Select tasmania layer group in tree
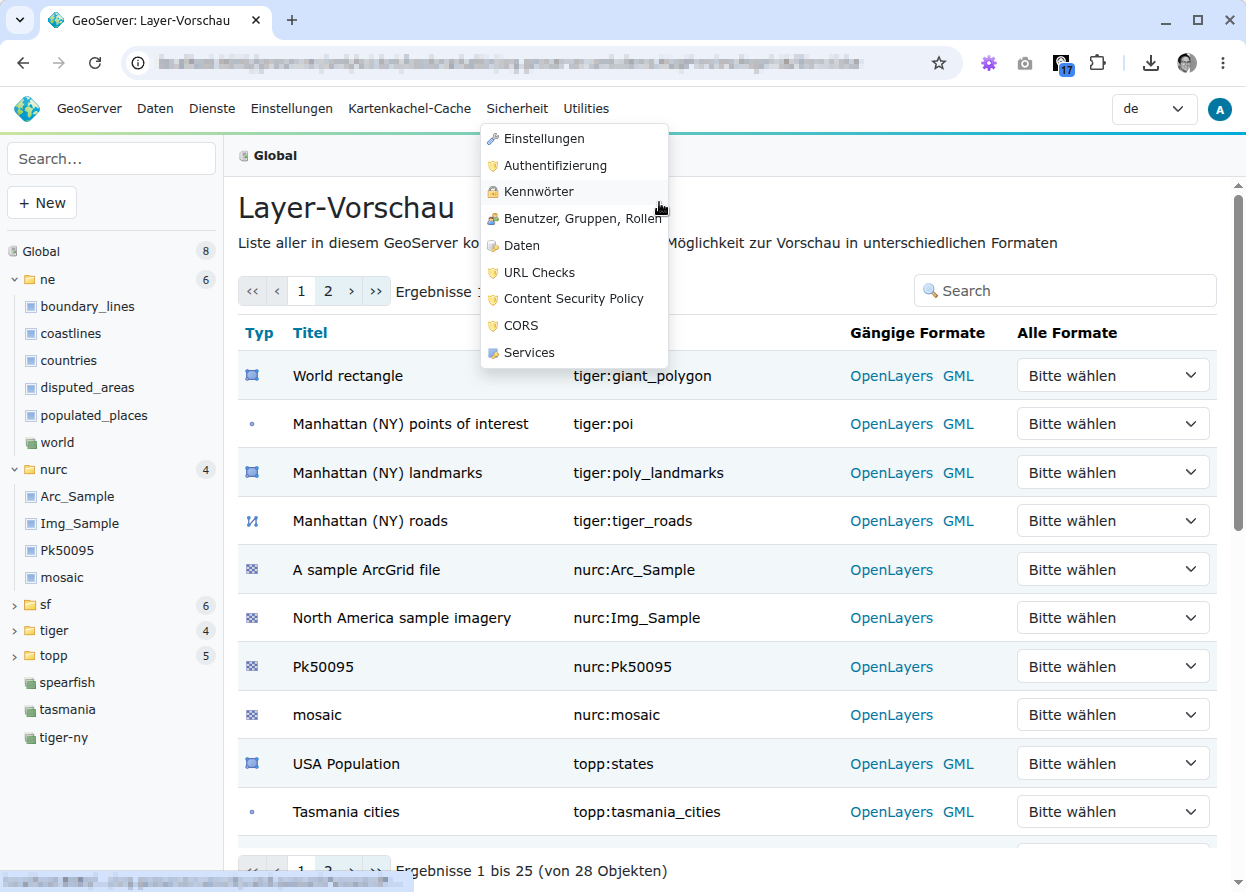1246x892 pixels. pyautogui.click(x=68, y=710)
